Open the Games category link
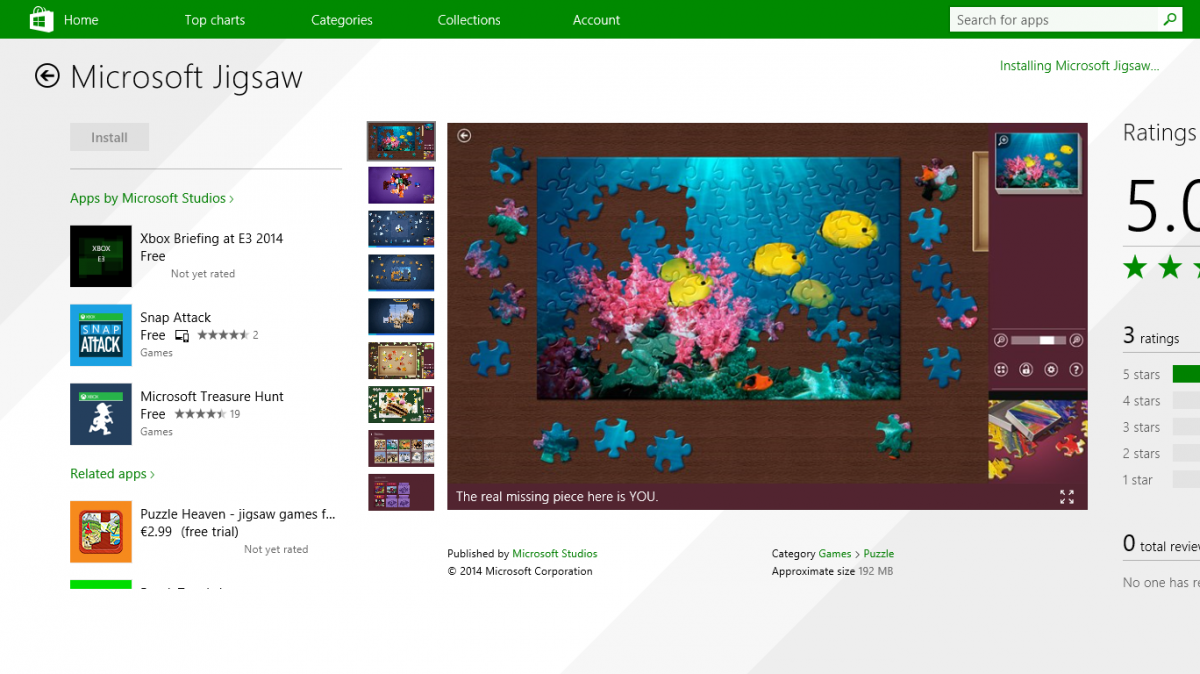Screen dimensions: 1200x674 pyautogui.click(x=835, y=553)
